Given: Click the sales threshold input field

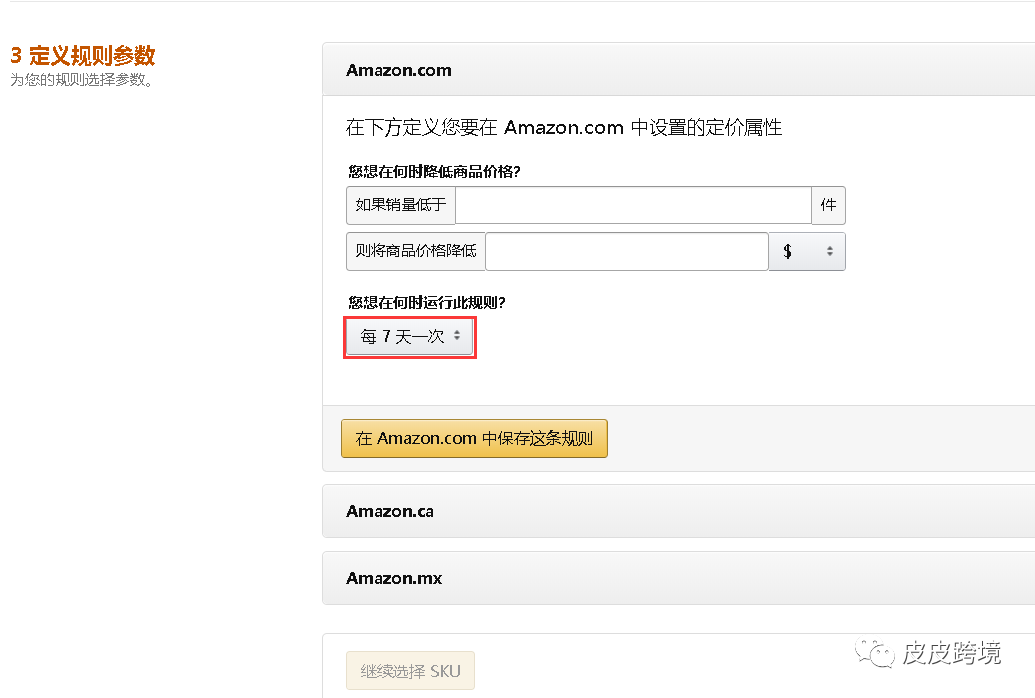Looking at the screenshot, I should coord(632,205).
